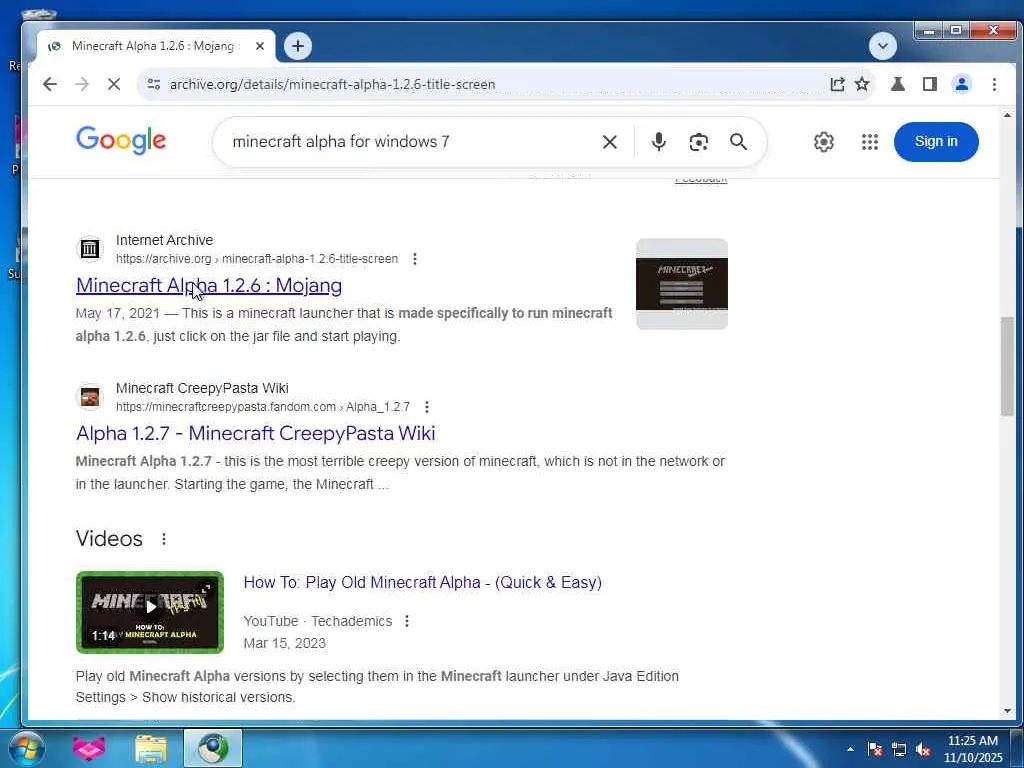Search by image with Lens icon
The image size is (1024, 768).
tap(698, 142)
